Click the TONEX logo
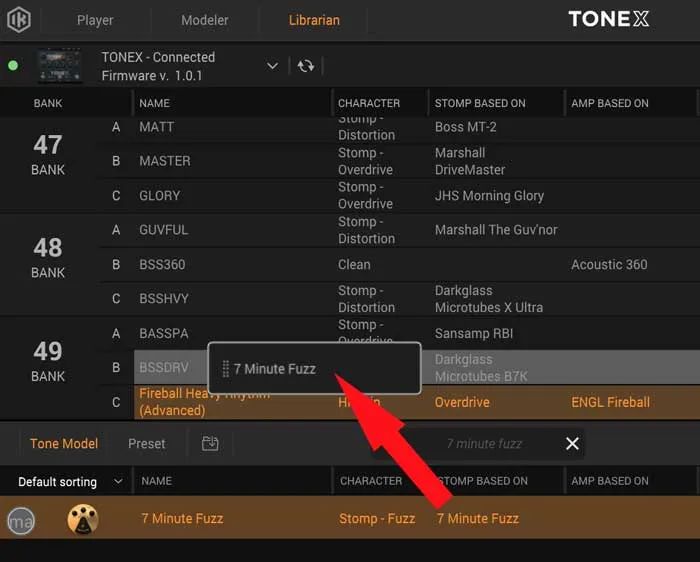 click(608, 19)
